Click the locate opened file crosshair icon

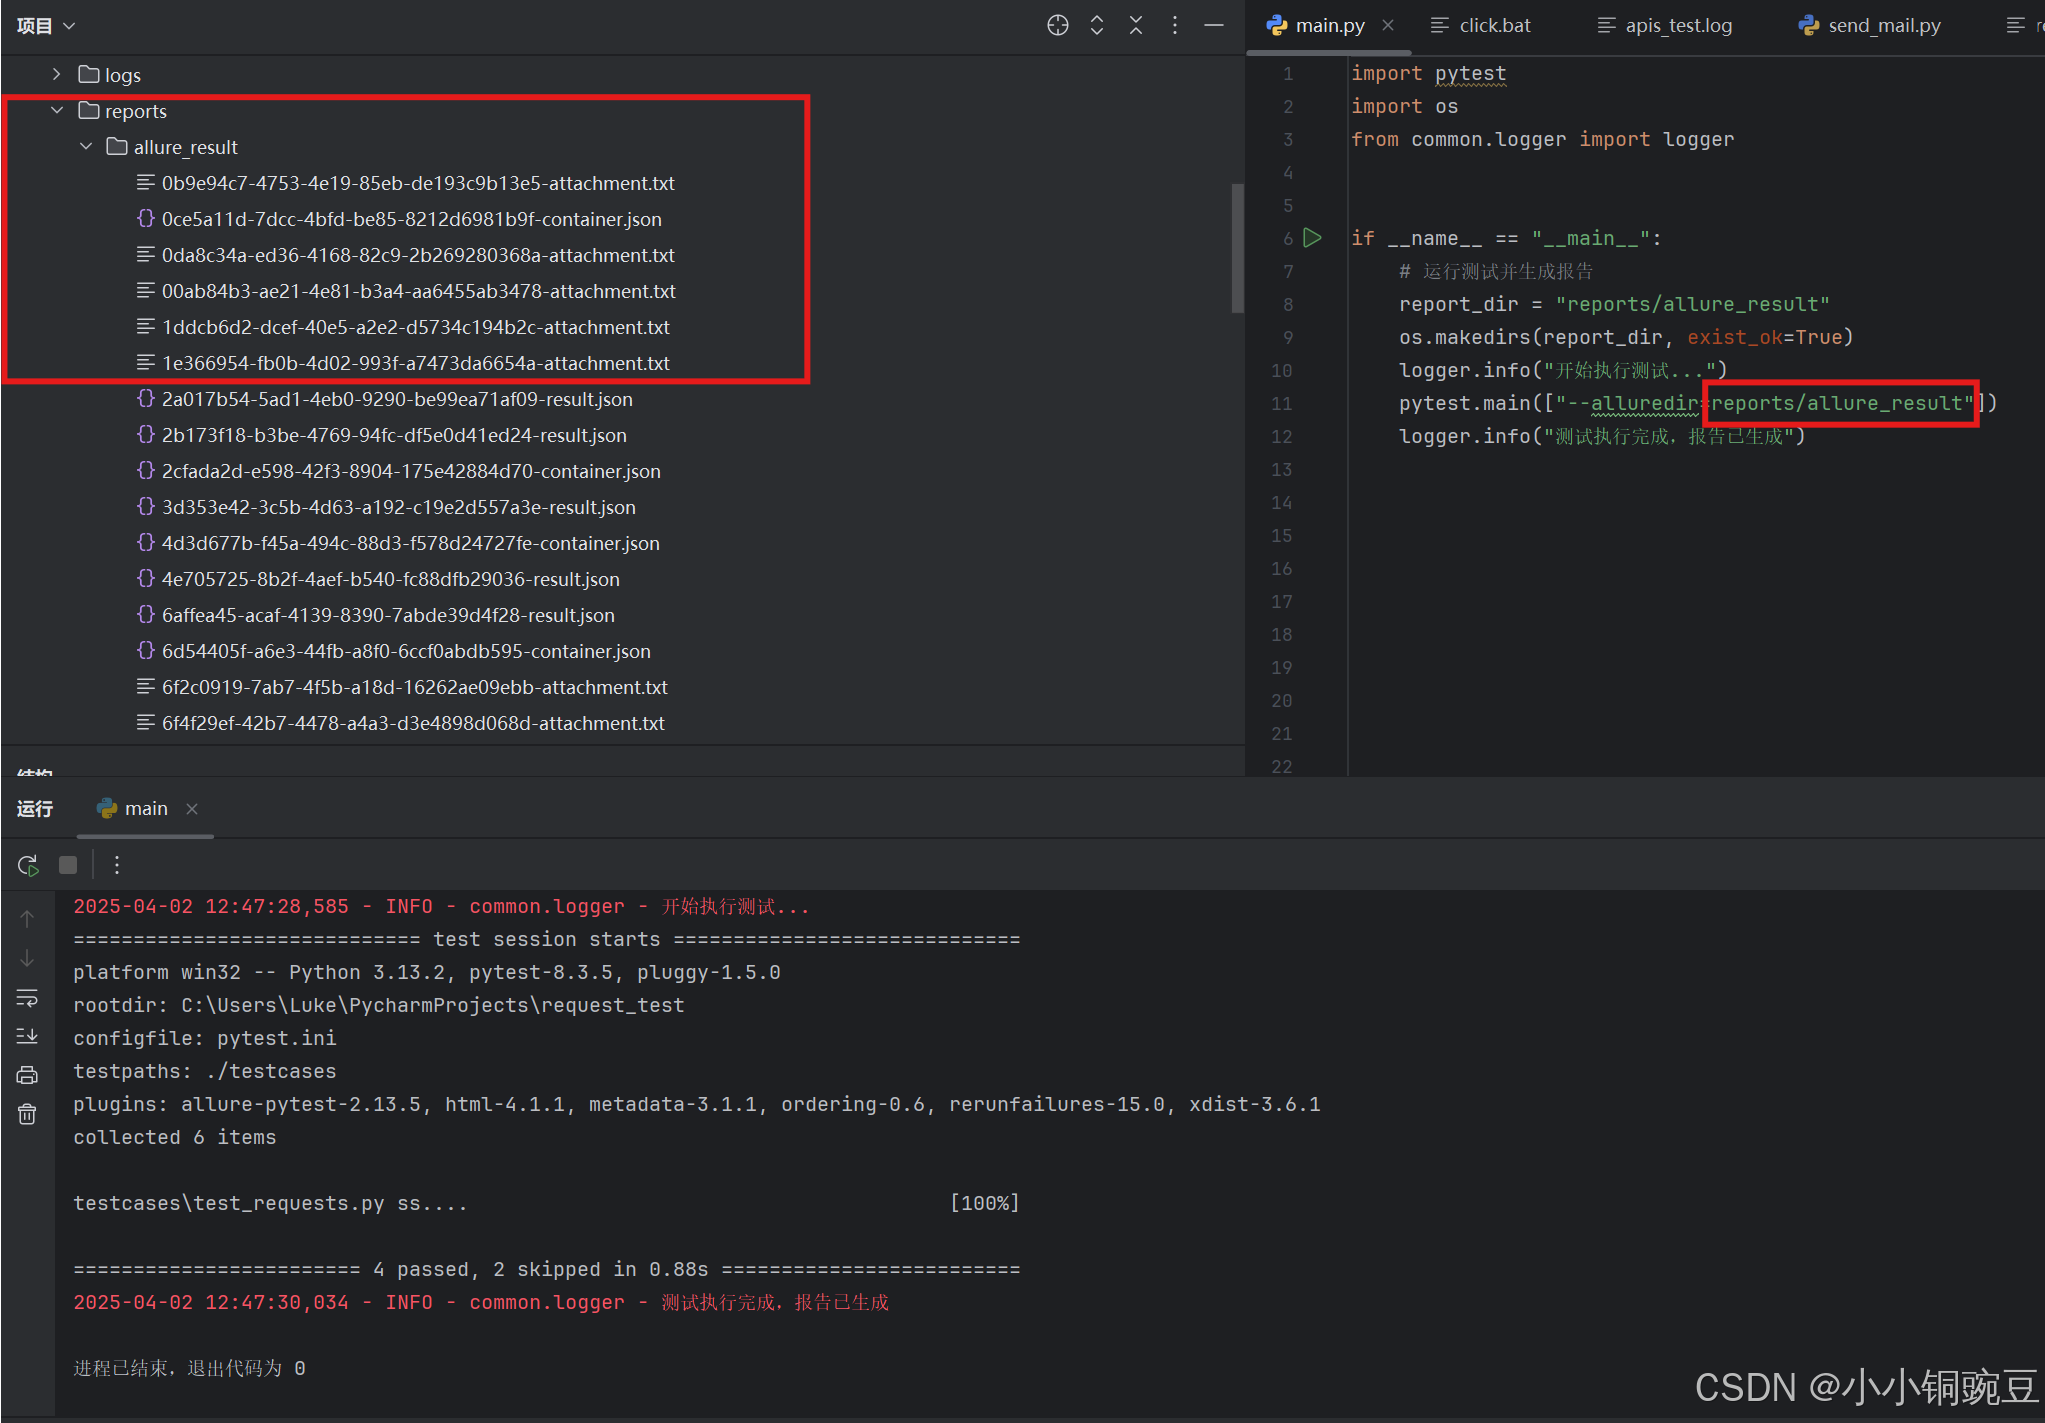pyautogui.click(x=1057, y=26)
